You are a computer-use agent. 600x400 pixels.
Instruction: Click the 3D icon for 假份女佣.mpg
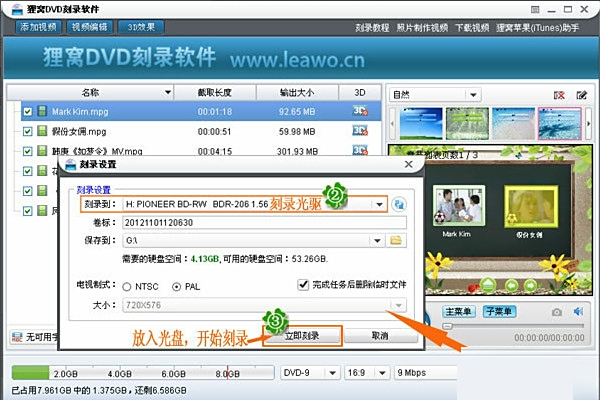[x=360, y=131]
